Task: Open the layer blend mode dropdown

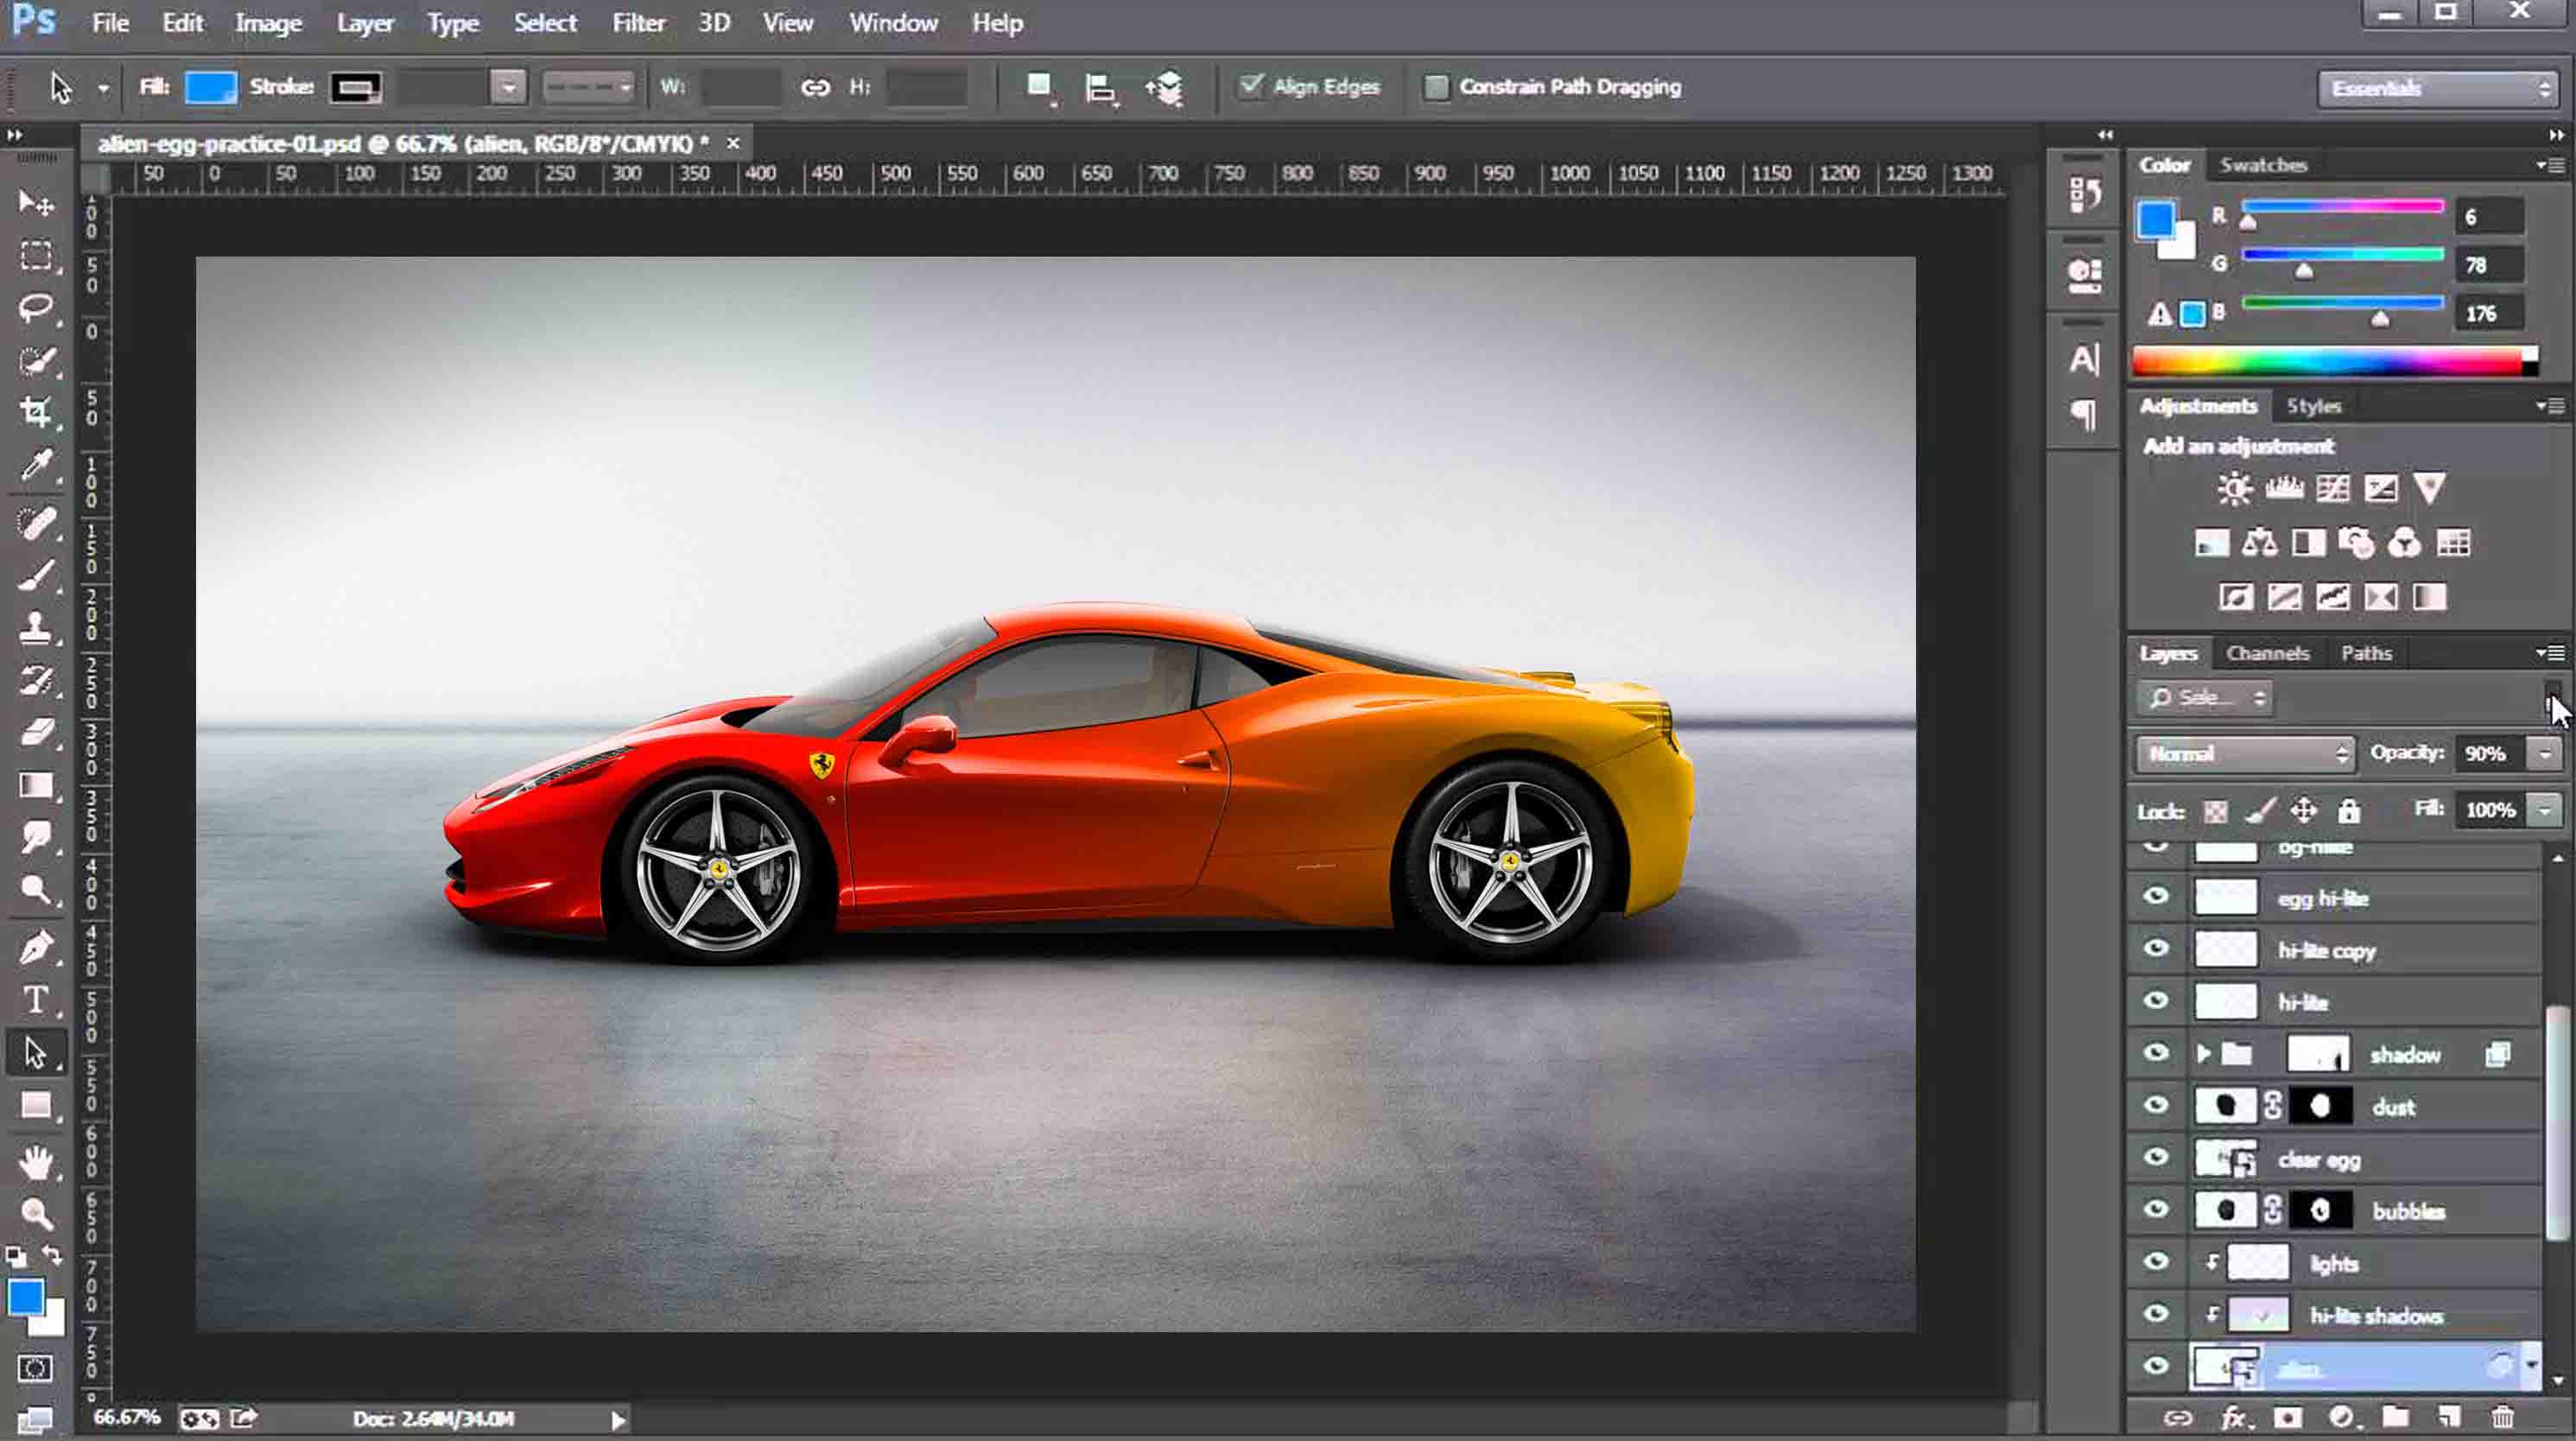Action: 2244,753
